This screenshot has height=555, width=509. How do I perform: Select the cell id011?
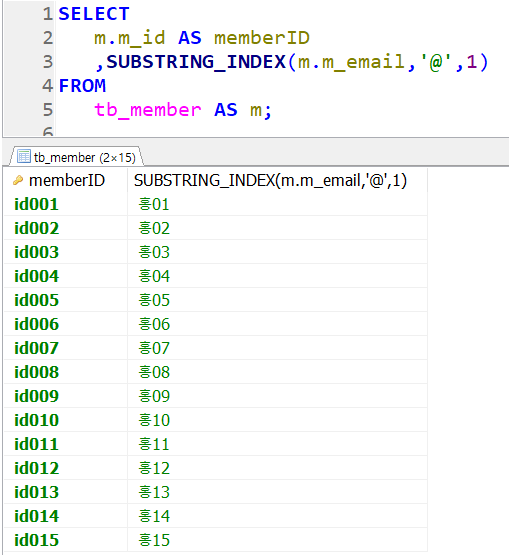click(x=66, y=444)
